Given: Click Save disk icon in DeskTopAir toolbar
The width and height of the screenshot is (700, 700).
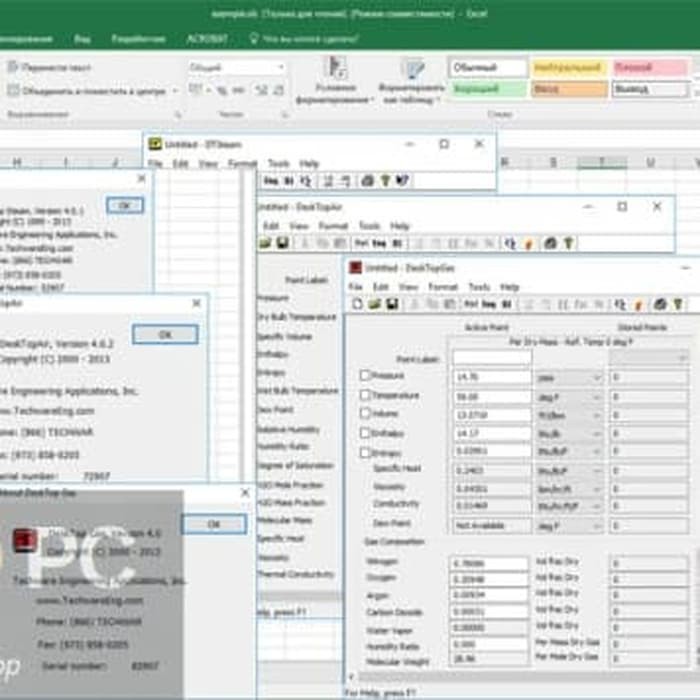Looking at the screenshot, I should 282,243.
